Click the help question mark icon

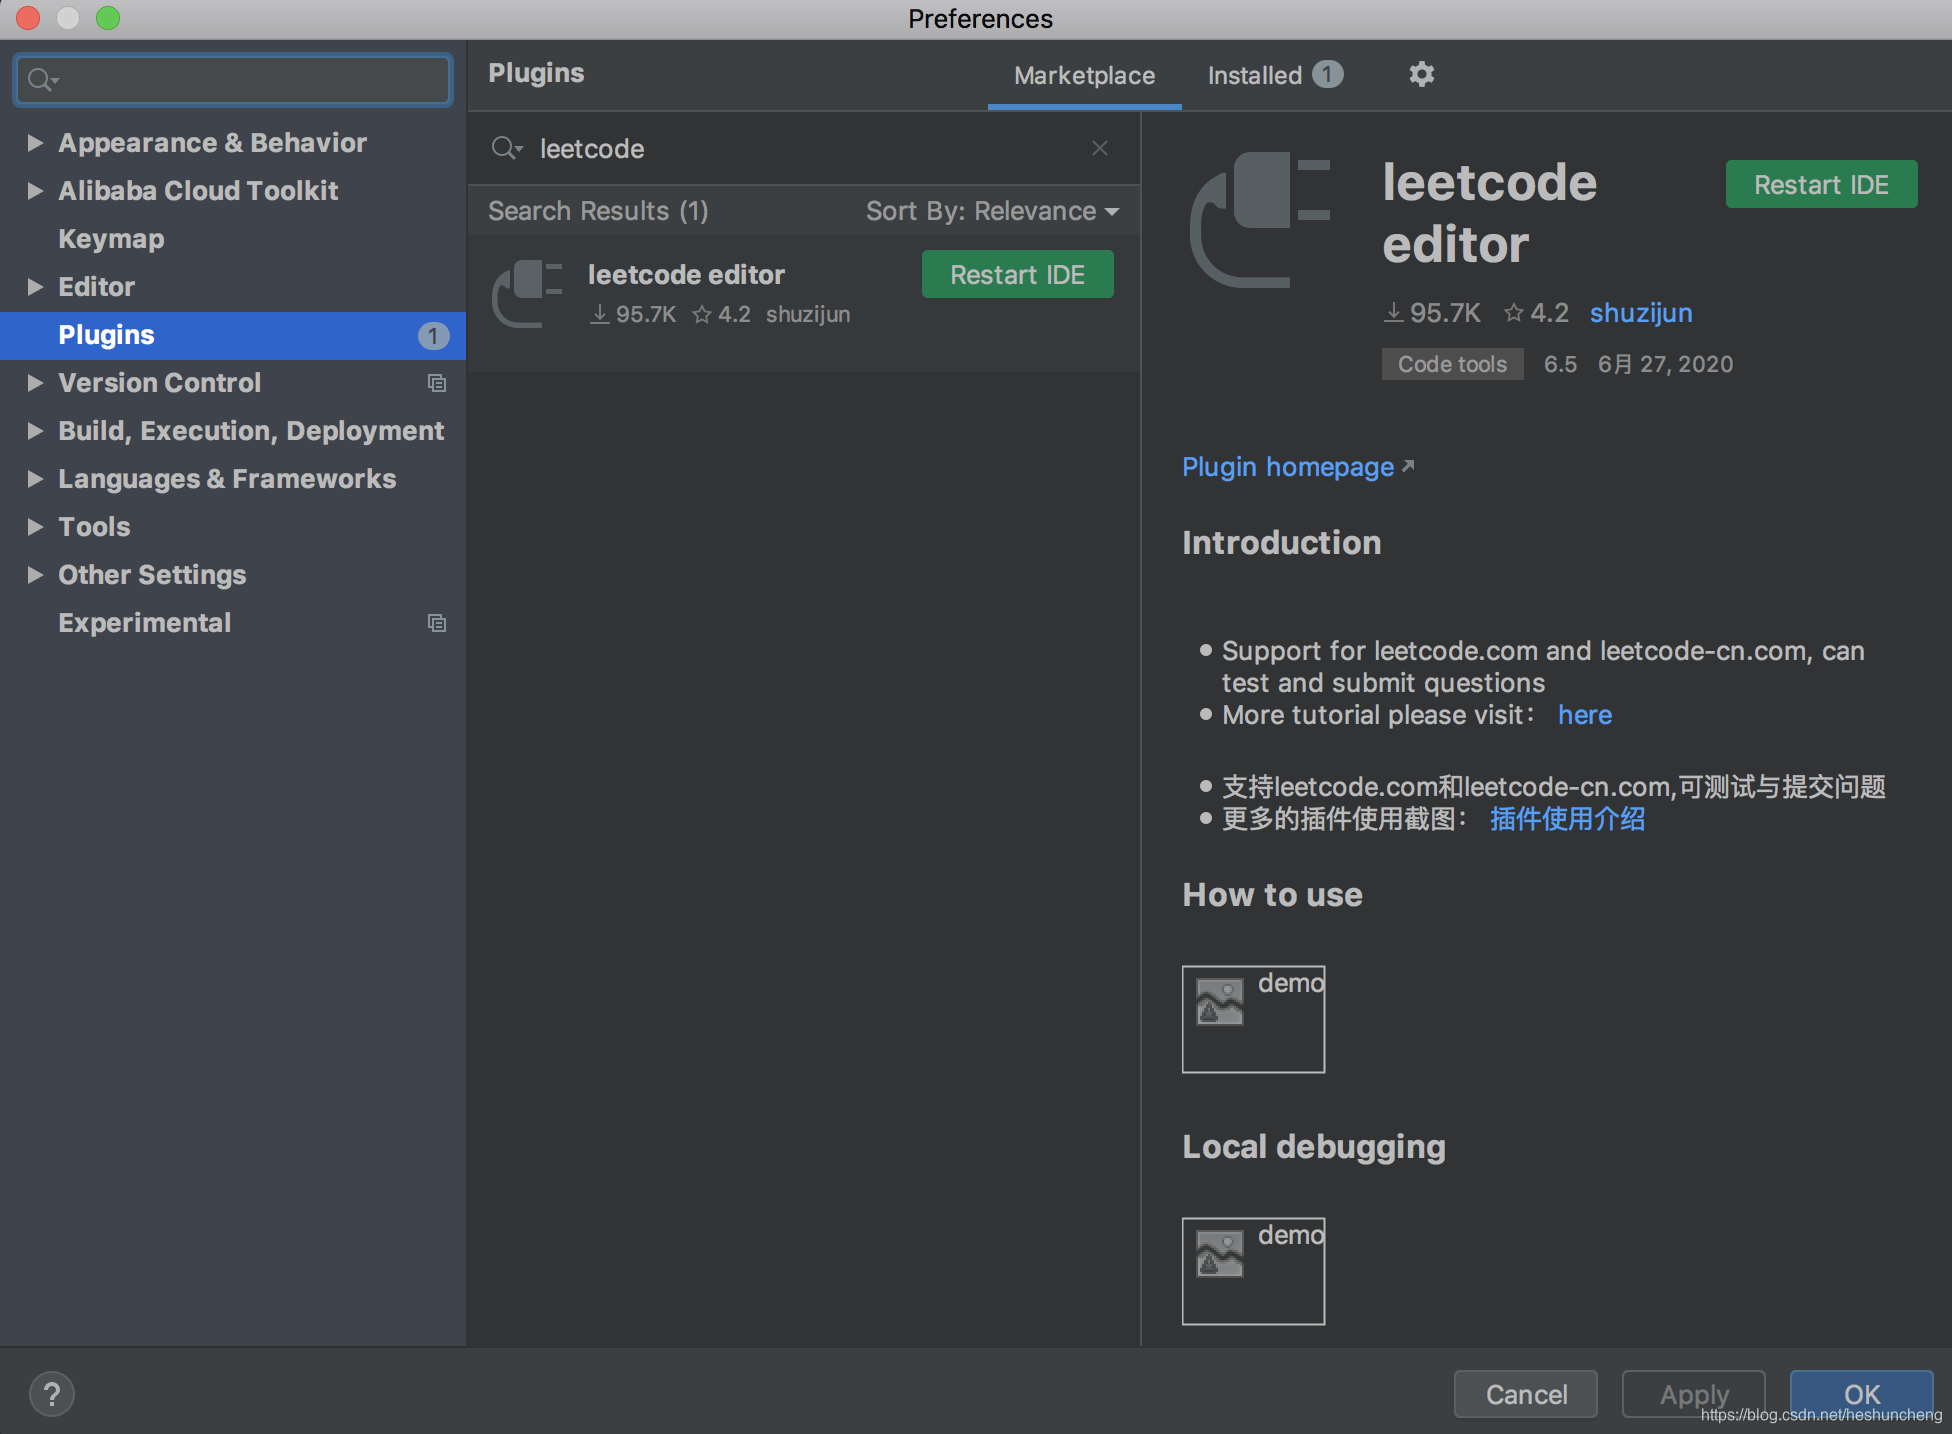pyautogui.click(x=51, y=1393)
